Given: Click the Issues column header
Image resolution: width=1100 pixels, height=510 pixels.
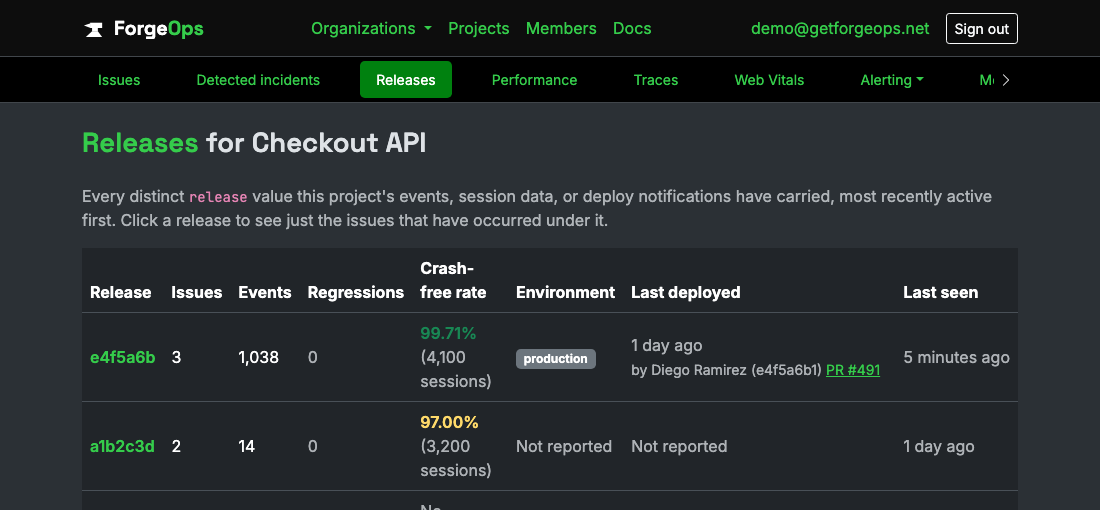Looking at the screenshot, I should click(196, 293).
